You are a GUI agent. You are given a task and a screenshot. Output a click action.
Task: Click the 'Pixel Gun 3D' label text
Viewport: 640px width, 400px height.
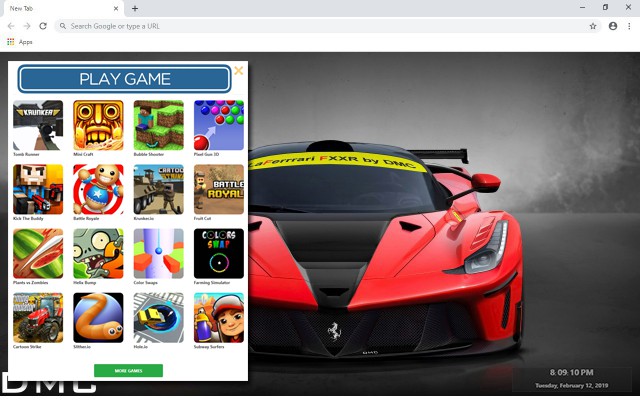point(206,154)
